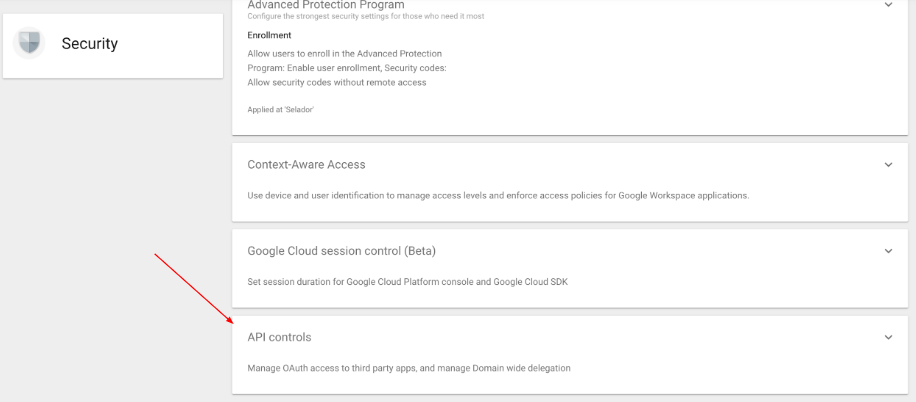The image size is (916, 402).
Task: Click "Allow users to enroll" text line
Action: (x=345, y=54)
